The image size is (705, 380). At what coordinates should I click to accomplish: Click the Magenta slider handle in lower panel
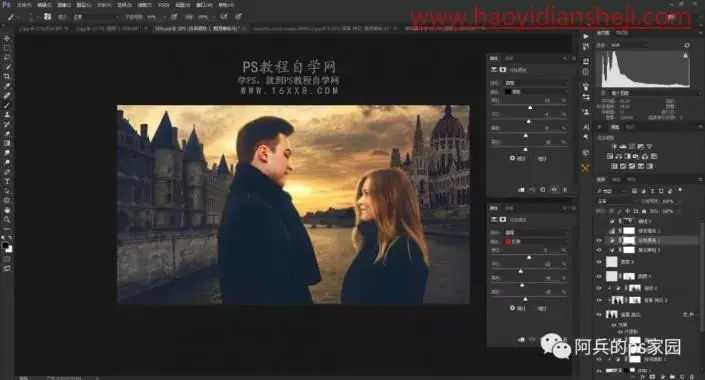521,271
